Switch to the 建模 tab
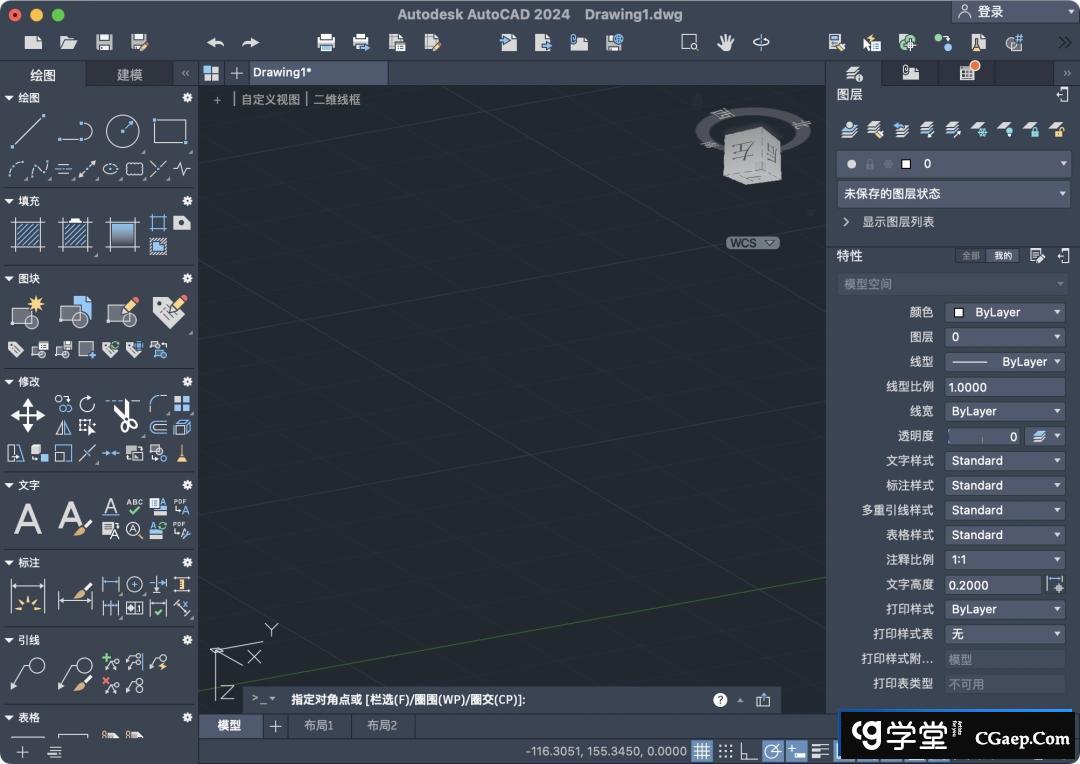1080x764 pixels. pyautogui.click(x=130, y=75)
